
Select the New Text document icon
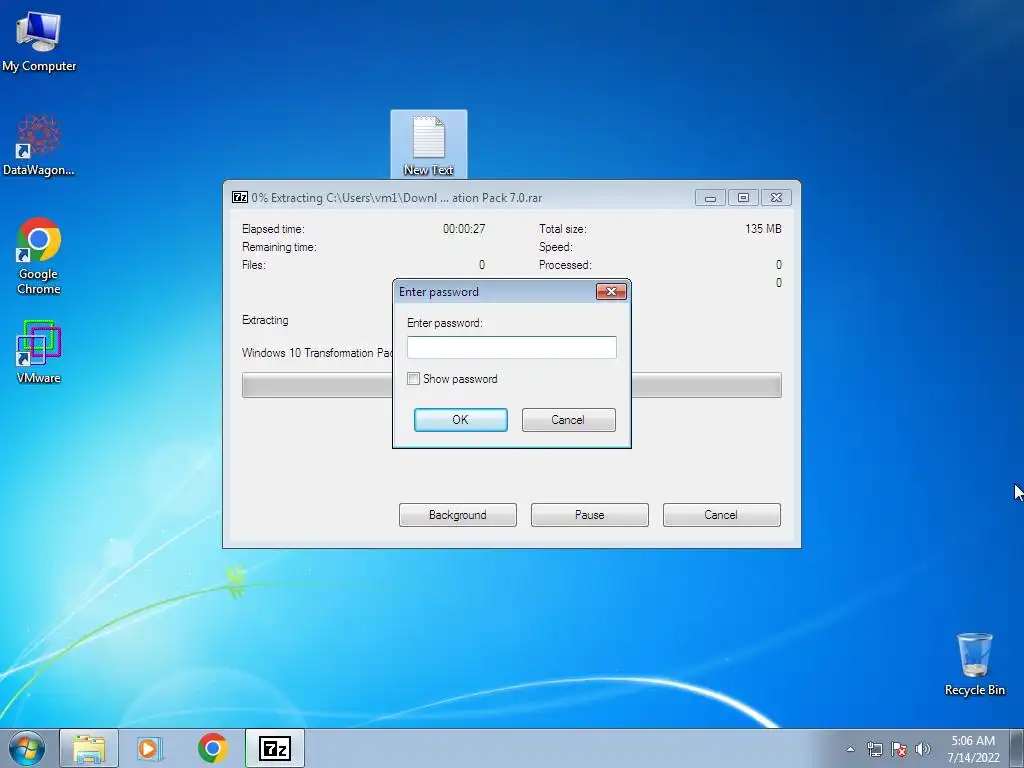click(428, 145)
